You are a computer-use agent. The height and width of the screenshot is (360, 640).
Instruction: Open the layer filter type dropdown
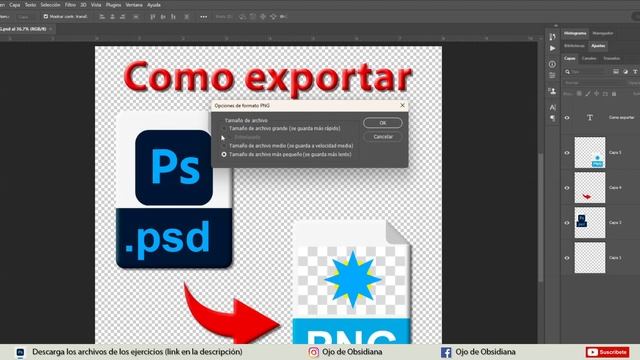click(x=586, y=72)
